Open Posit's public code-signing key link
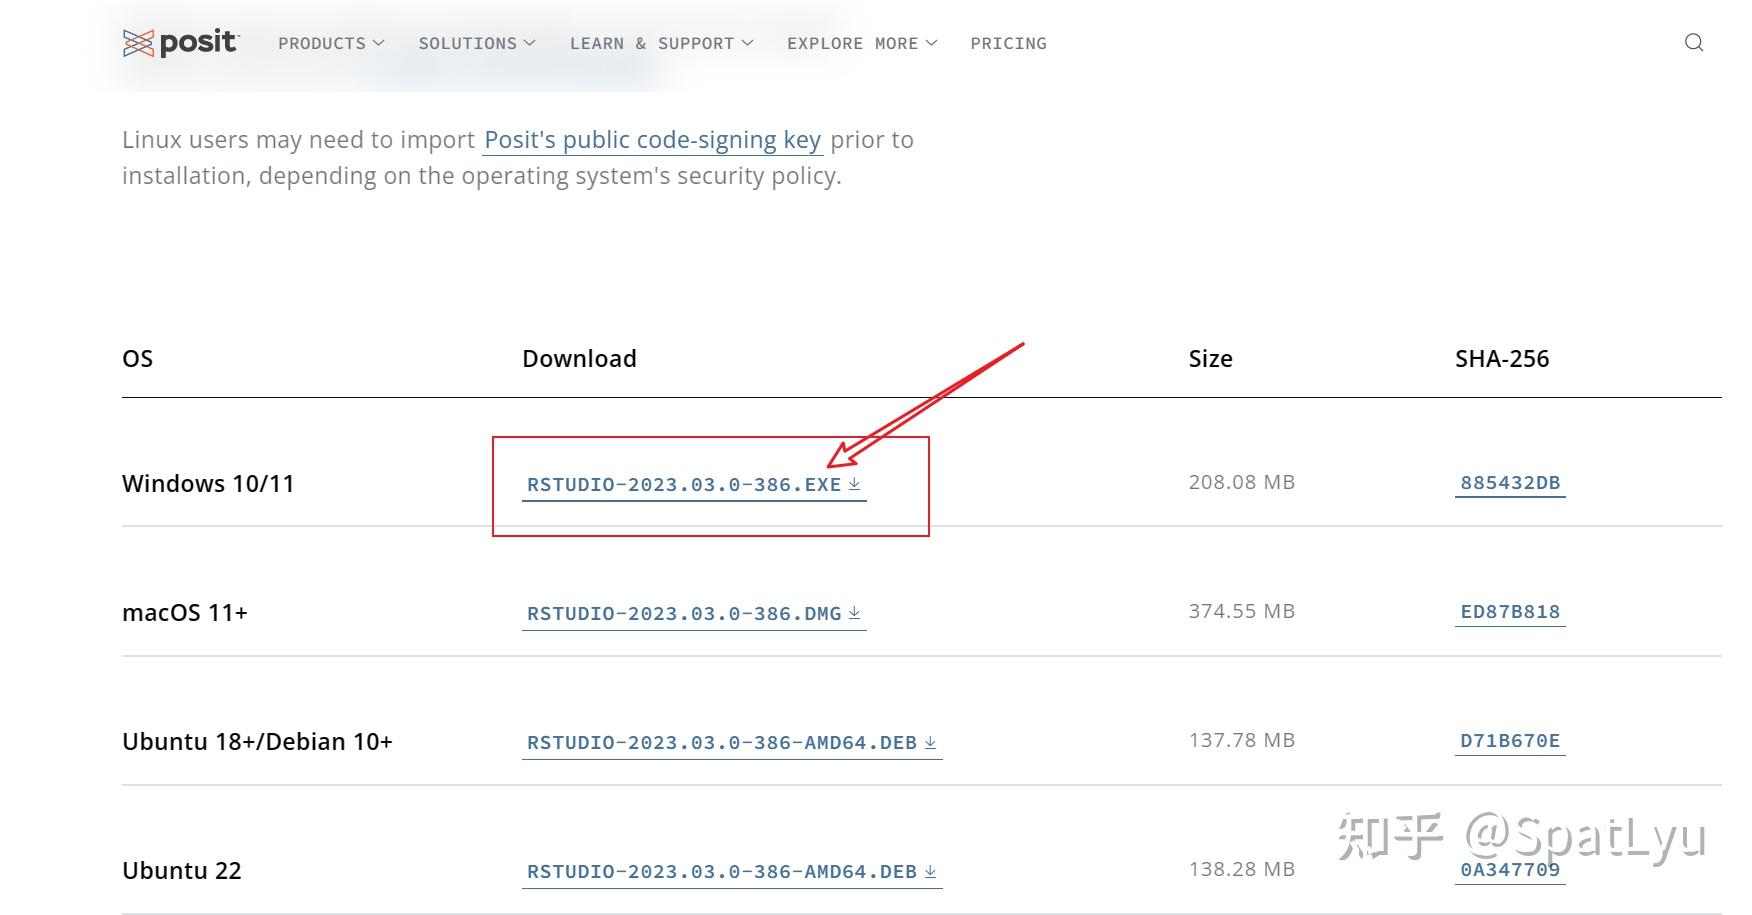 pos(653,140)
